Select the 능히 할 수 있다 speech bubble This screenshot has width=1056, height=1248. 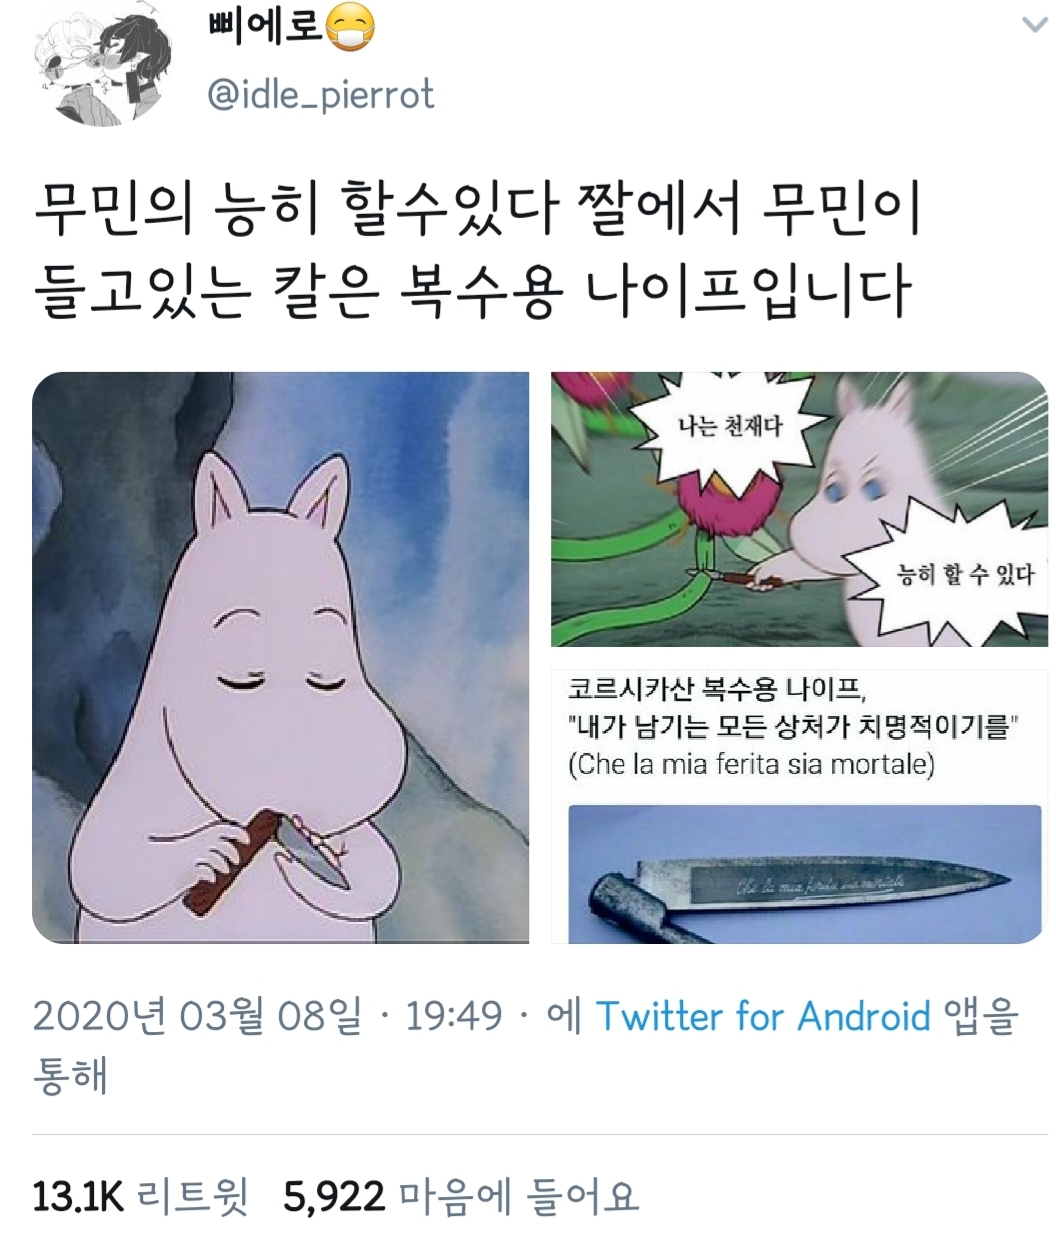tap(951, 574)
